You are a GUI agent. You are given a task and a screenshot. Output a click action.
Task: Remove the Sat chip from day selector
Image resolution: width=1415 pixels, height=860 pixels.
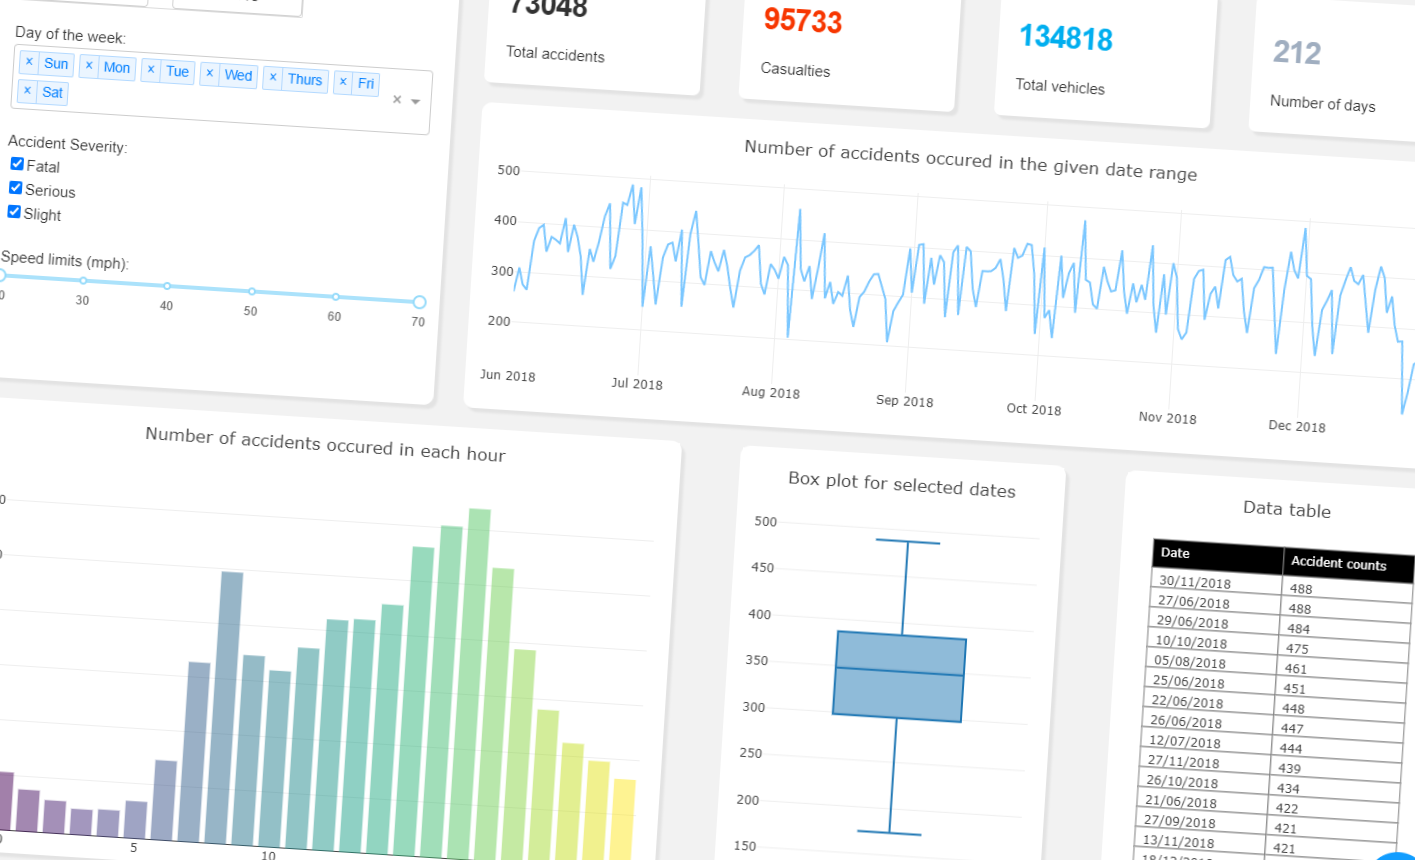point(28,91)
